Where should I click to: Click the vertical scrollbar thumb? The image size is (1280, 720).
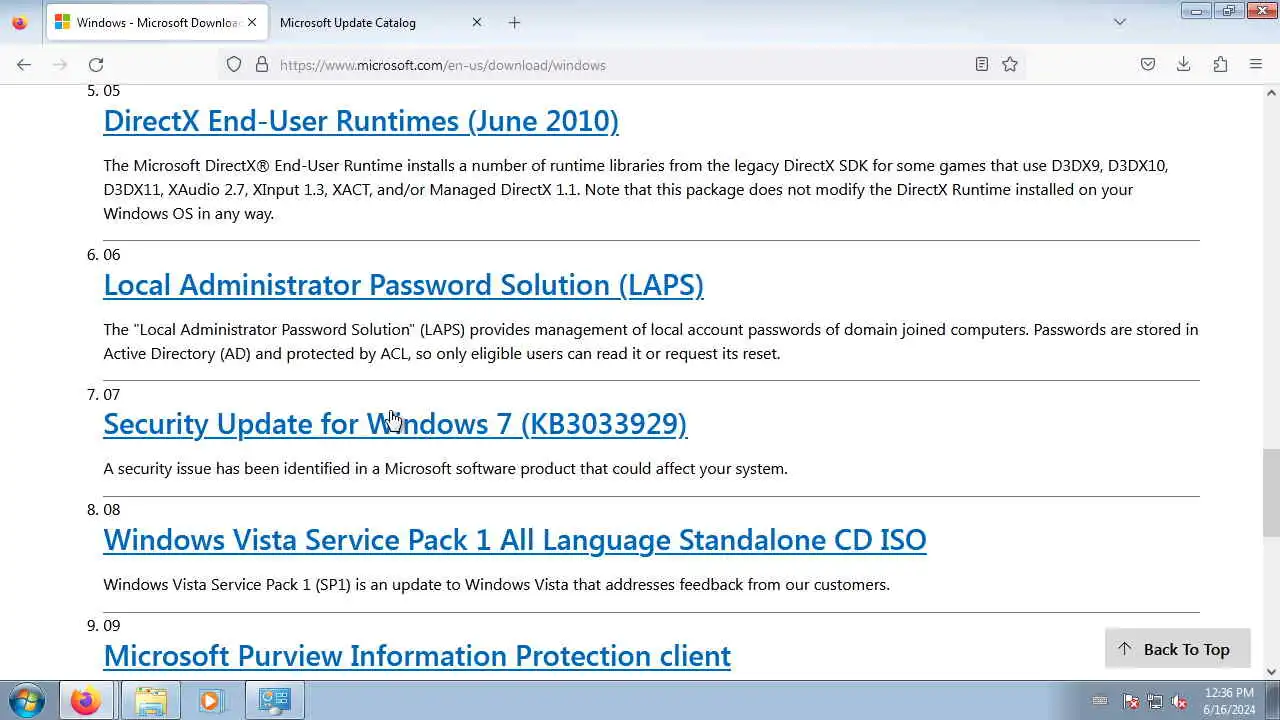pyautogui.click(x=1271, y=493)
